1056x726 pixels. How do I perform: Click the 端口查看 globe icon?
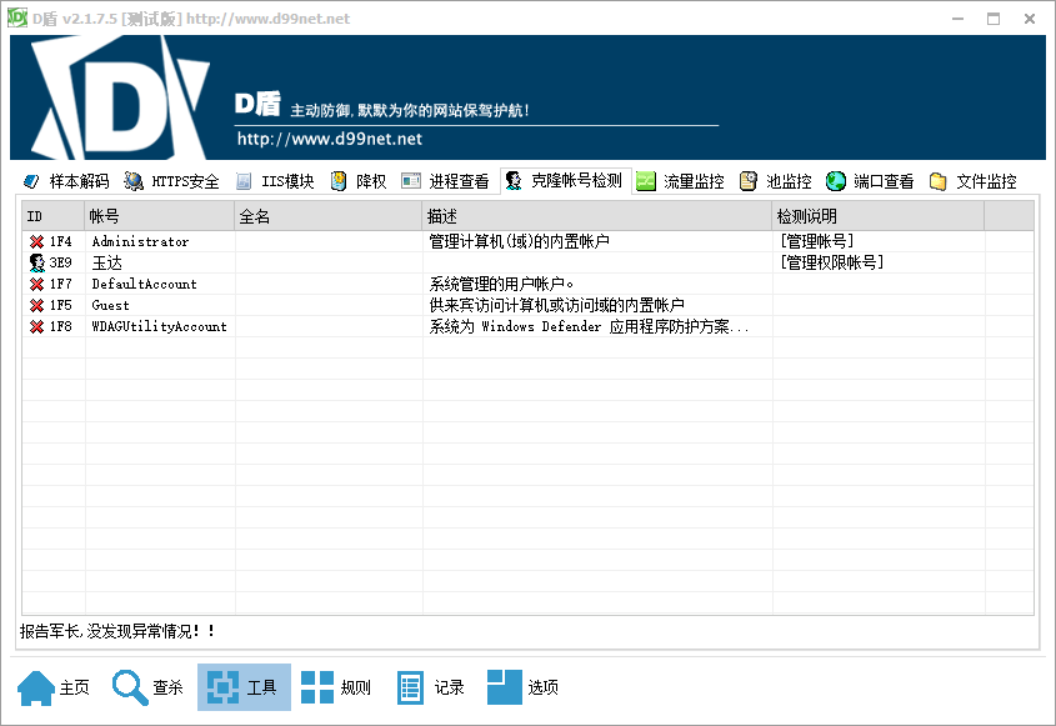[836, 181]
